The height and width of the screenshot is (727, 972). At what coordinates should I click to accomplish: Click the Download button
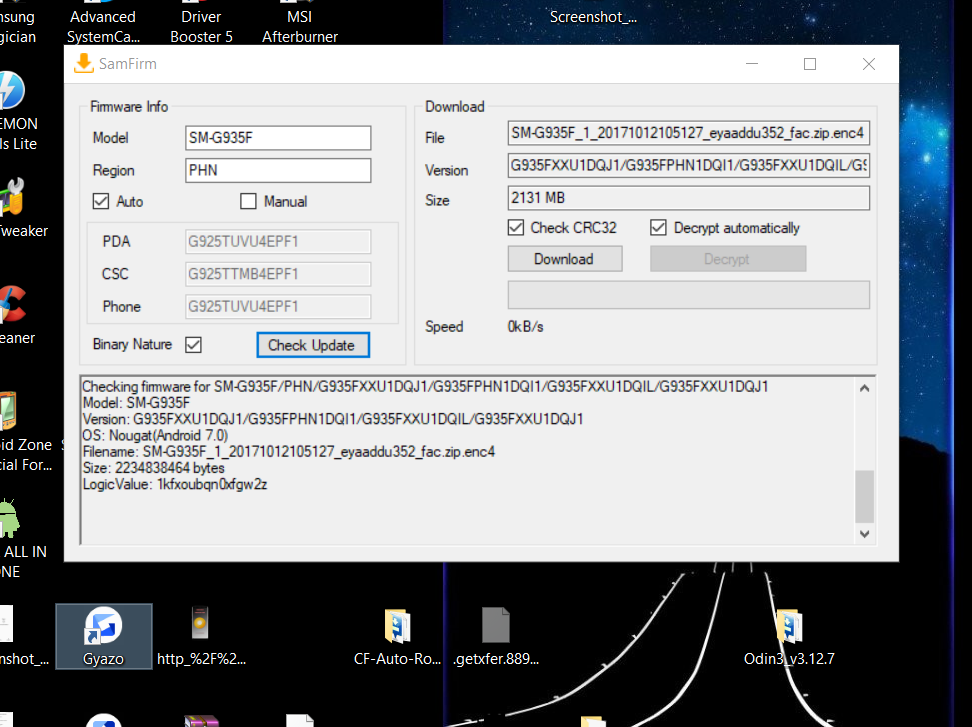565,258
